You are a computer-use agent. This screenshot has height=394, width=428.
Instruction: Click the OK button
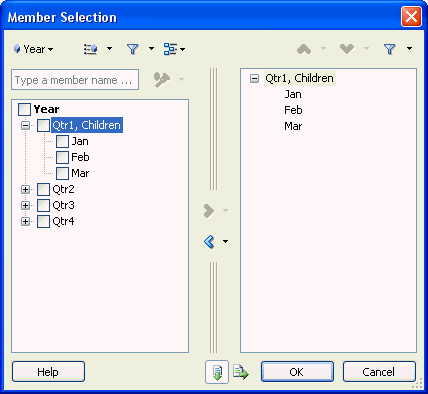tap(297, 372)
